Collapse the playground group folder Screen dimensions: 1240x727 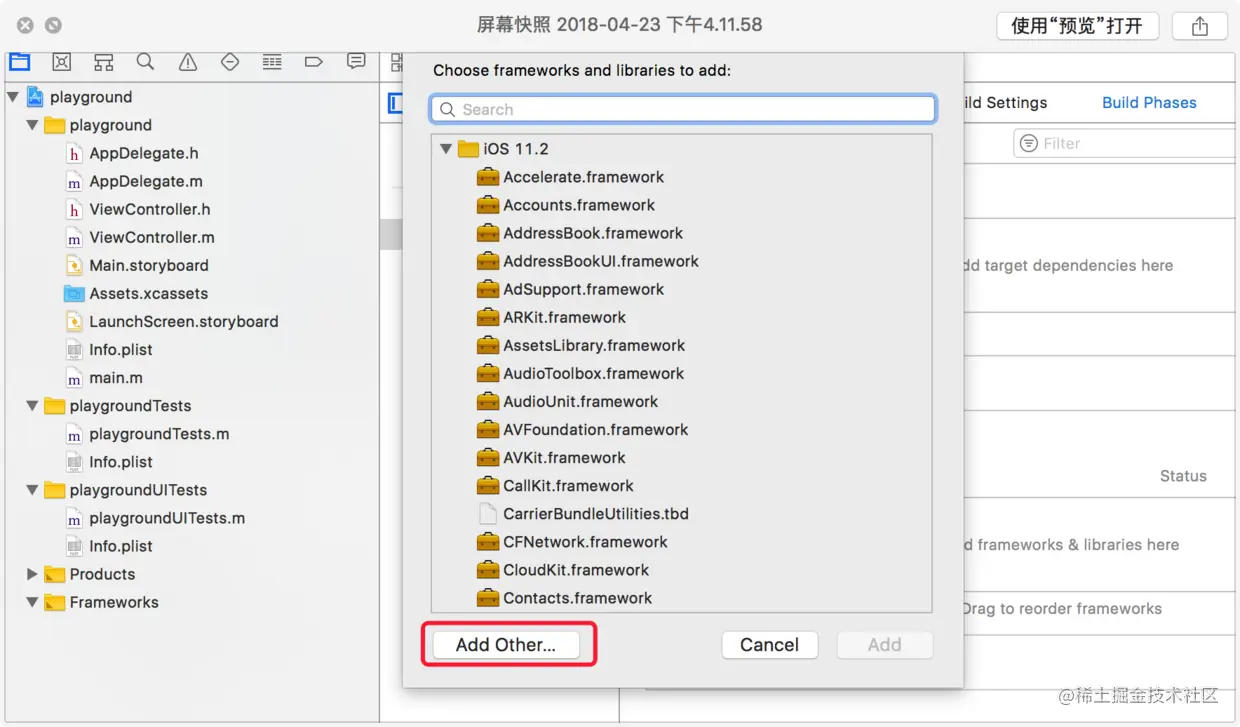coord(33,125)
